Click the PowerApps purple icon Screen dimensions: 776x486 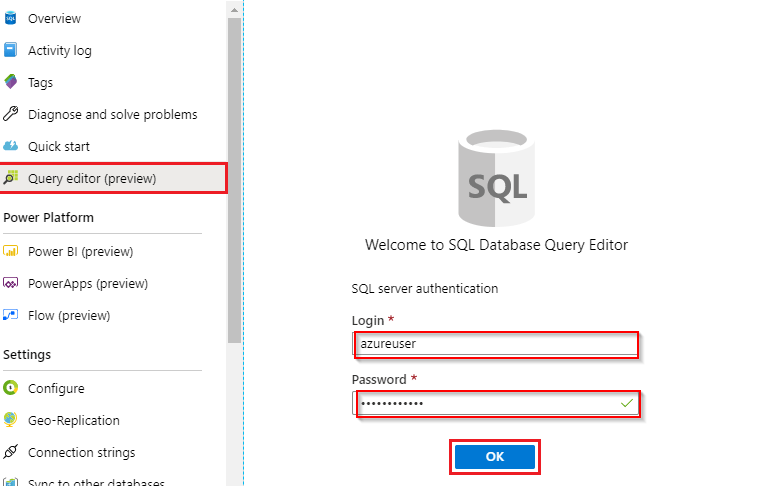[10, 283]
